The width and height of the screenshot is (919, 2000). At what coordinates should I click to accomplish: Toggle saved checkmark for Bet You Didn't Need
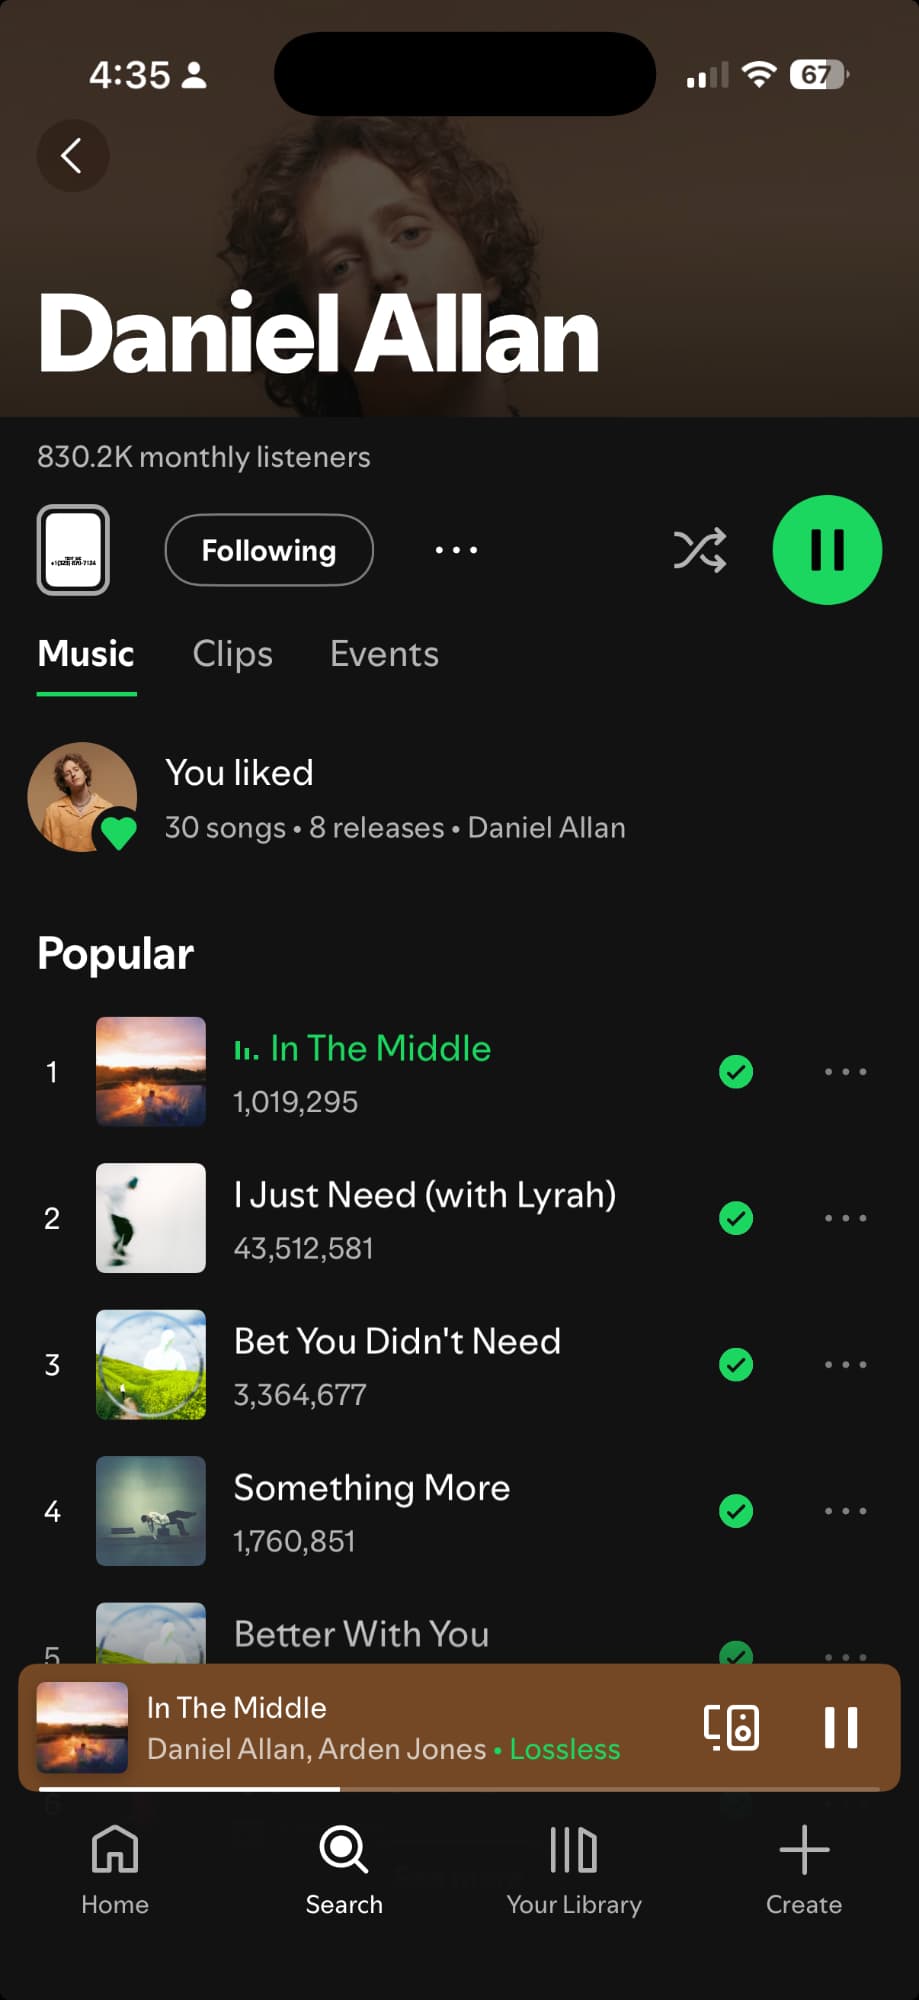736,1364
